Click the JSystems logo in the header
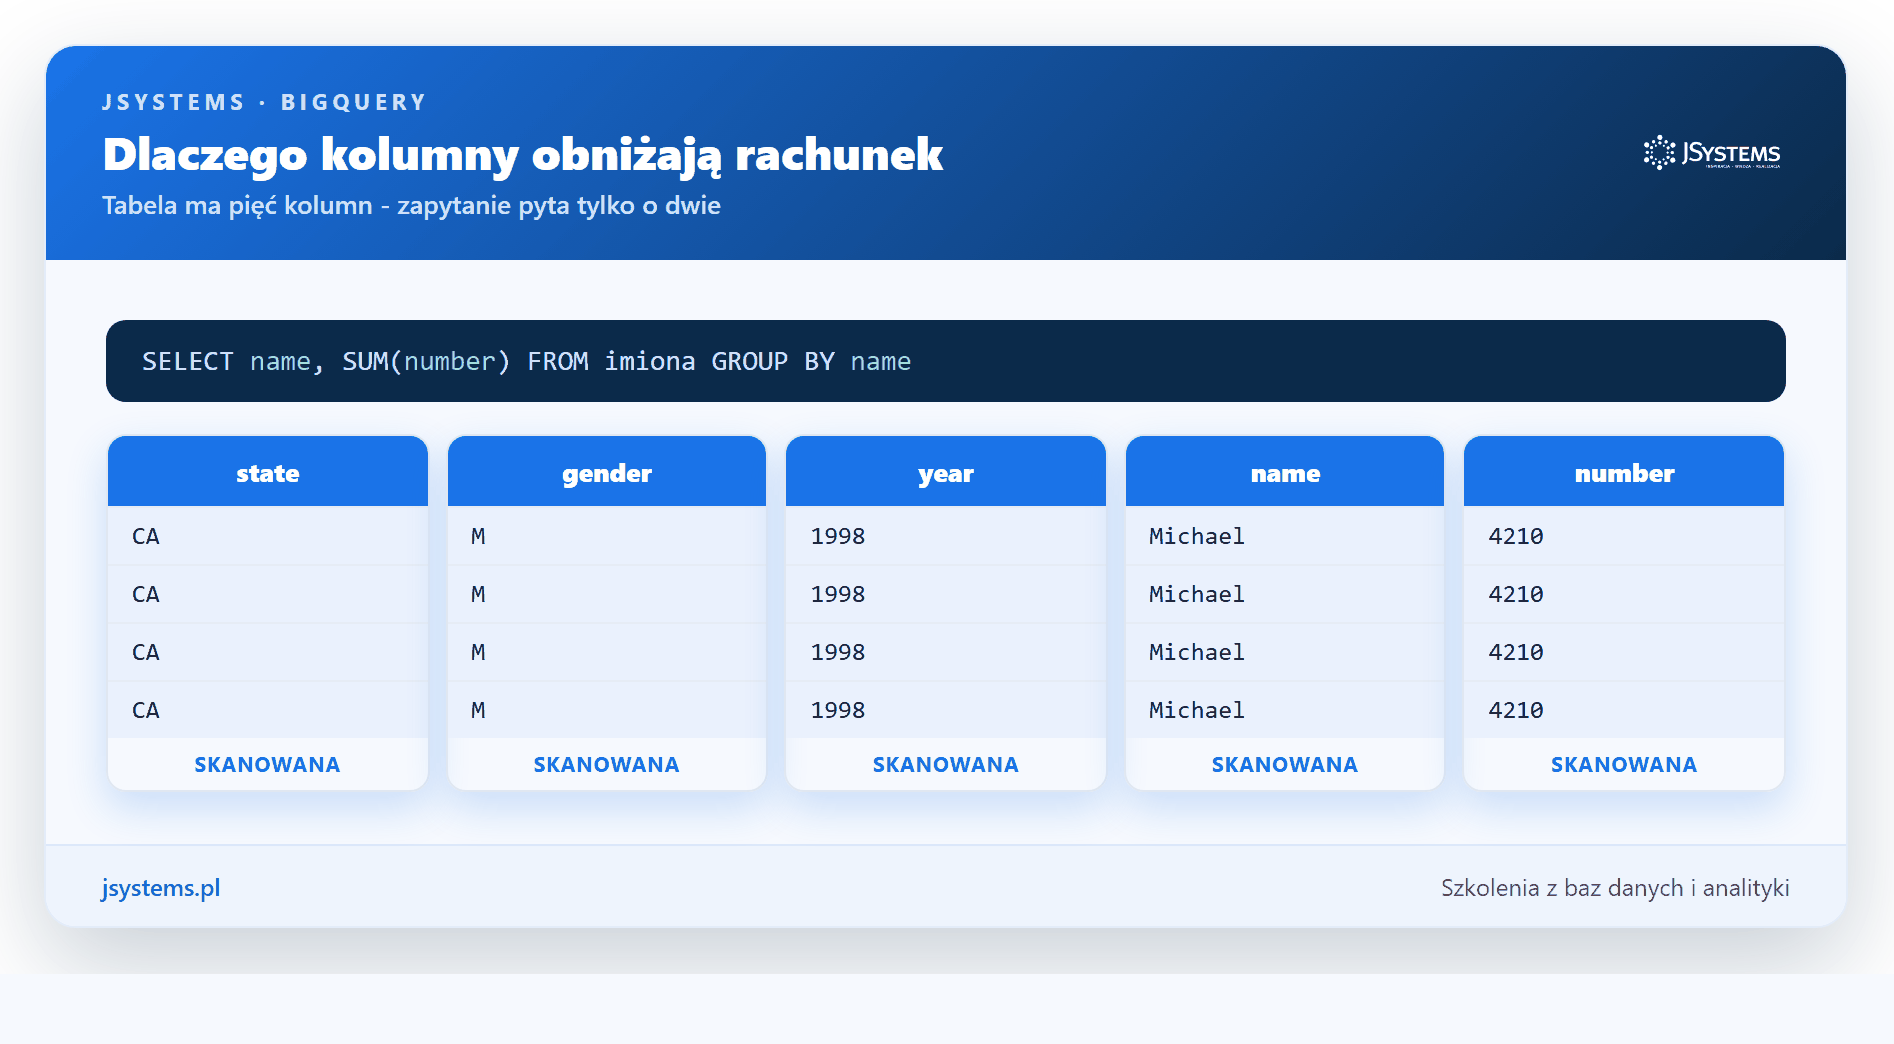The width and height of the screenshot is (1894, 1044). click(x=1711, y=153)
